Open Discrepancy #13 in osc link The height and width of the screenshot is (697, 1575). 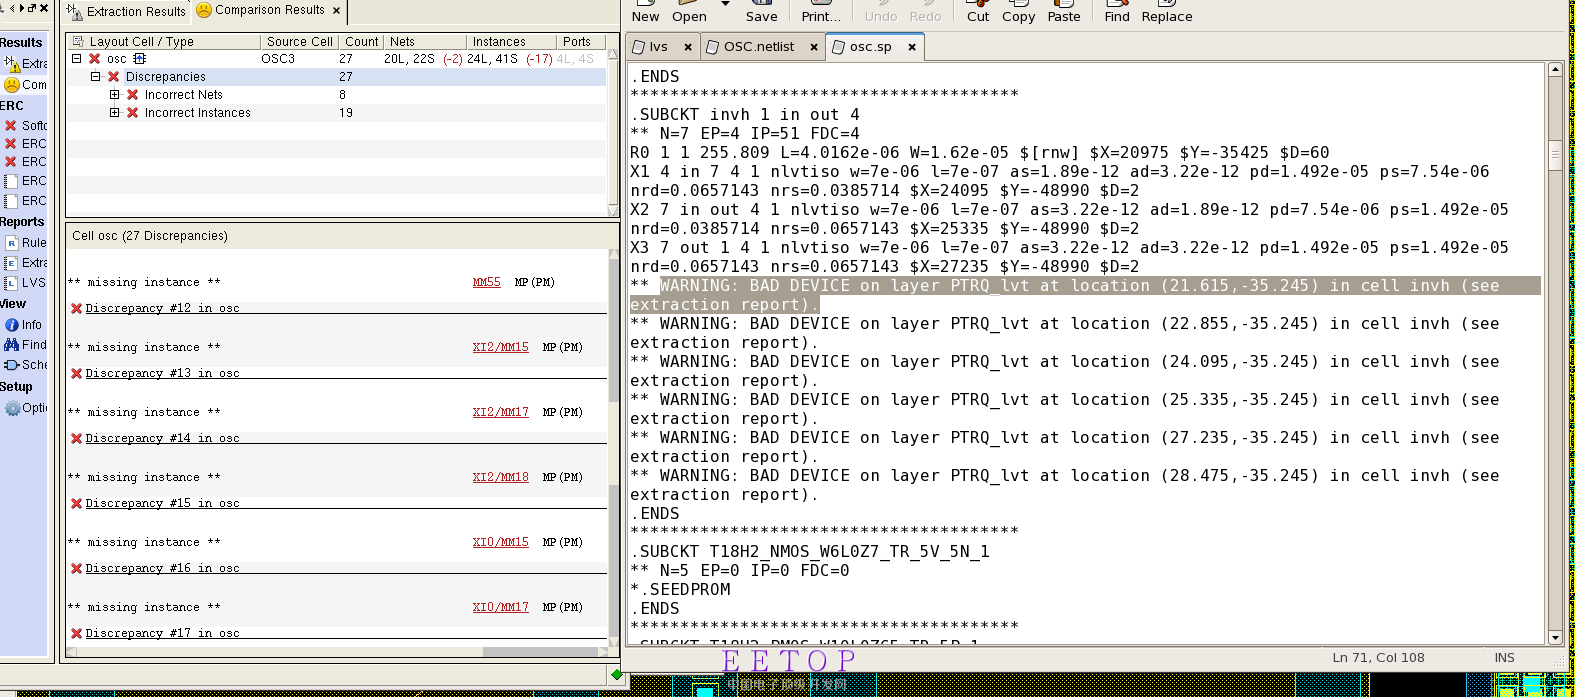162,373
